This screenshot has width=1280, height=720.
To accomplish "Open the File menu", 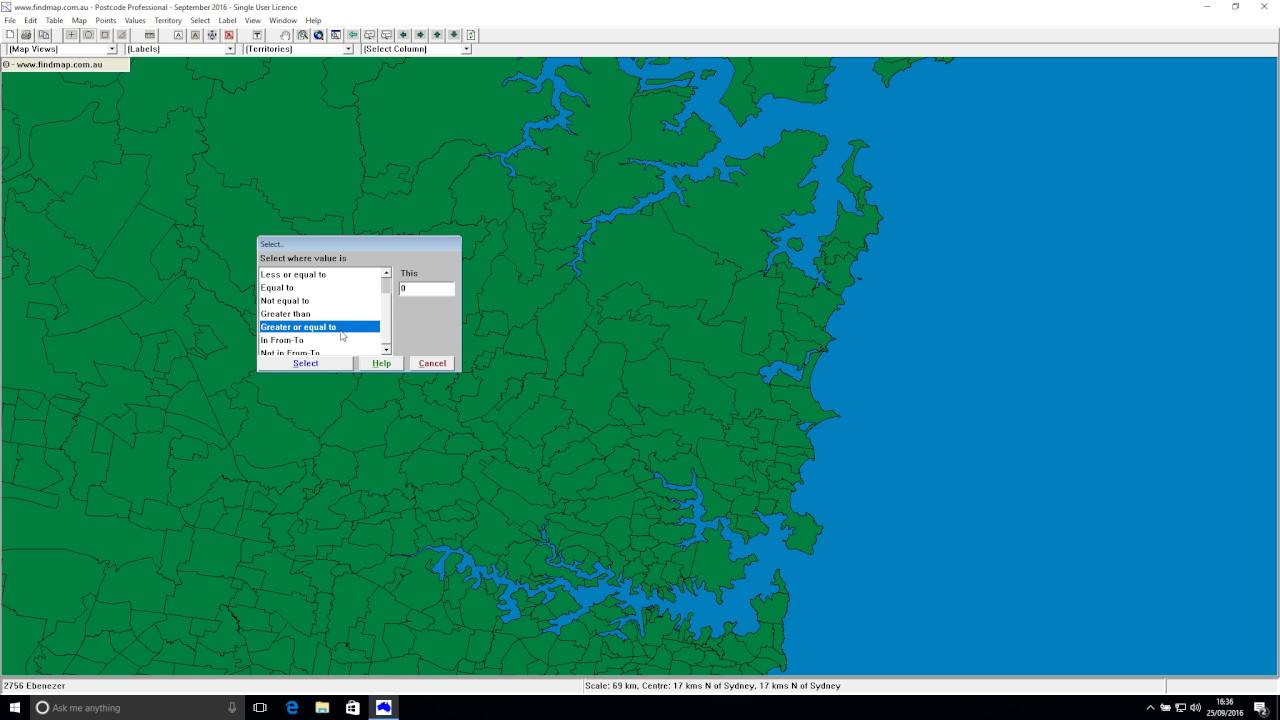I will [x=10, y=20].
